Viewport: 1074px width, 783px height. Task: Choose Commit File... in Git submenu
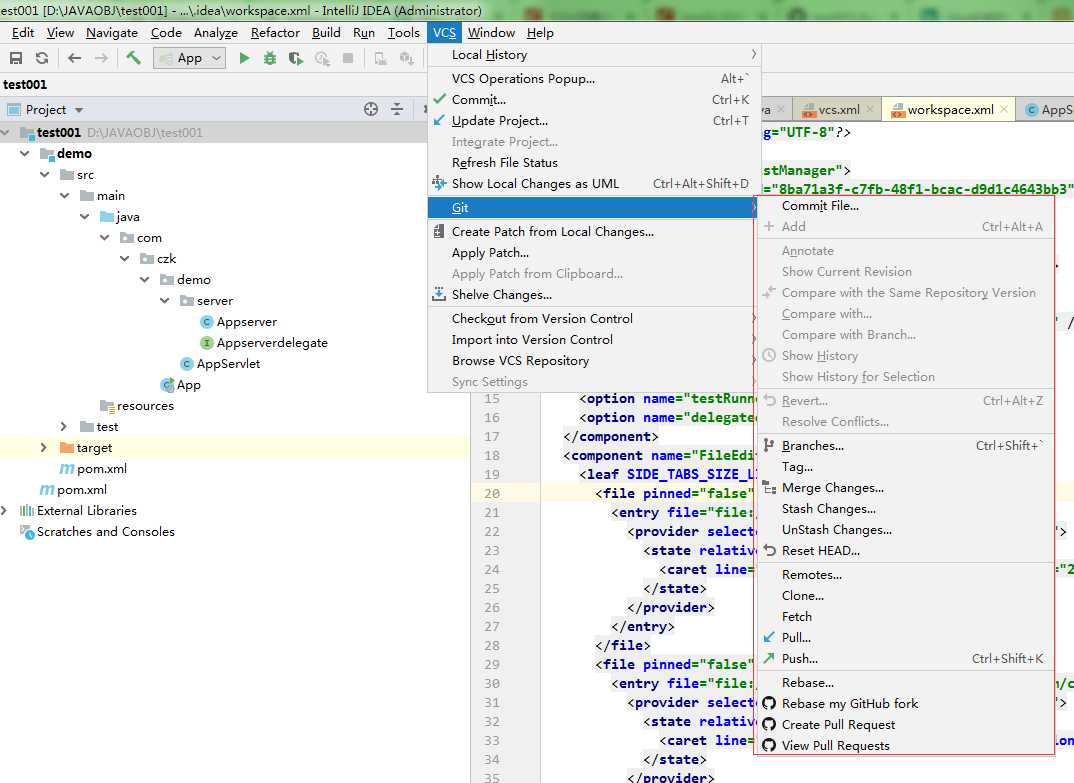click(x=904, y=206)
